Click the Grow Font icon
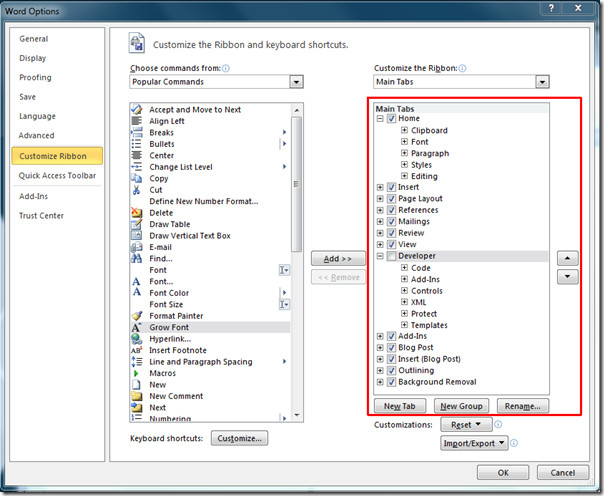This screenshot has width=604, height=496. (136, 327)
